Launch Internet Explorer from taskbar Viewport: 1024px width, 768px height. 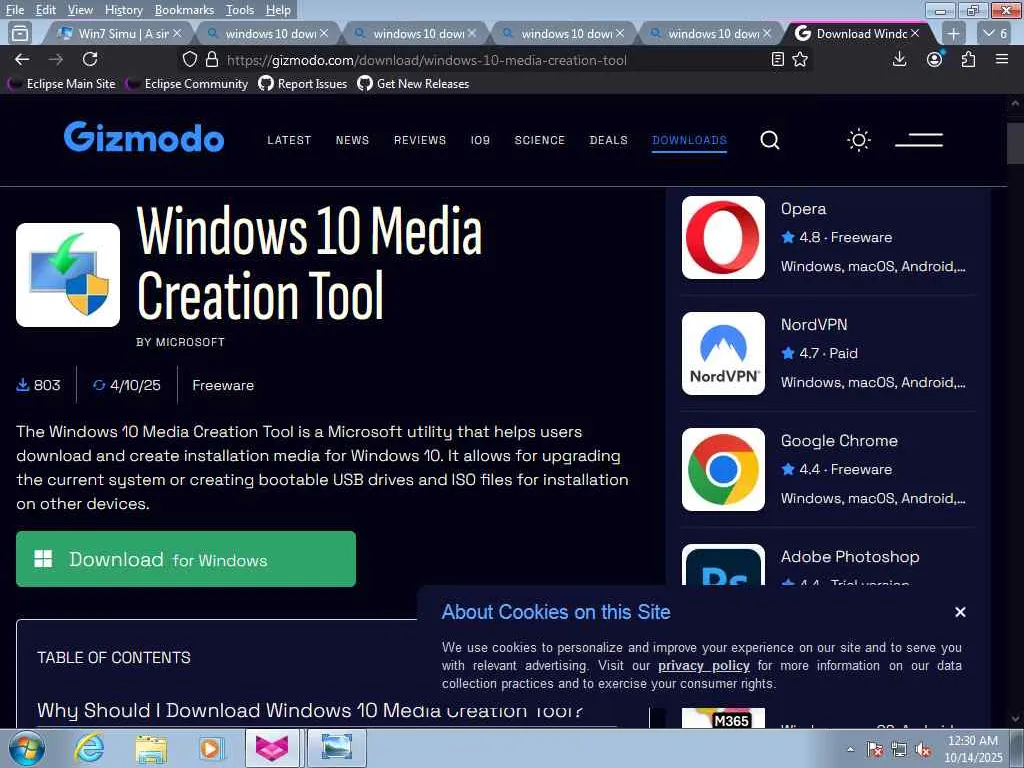click(x=88, y=748)
